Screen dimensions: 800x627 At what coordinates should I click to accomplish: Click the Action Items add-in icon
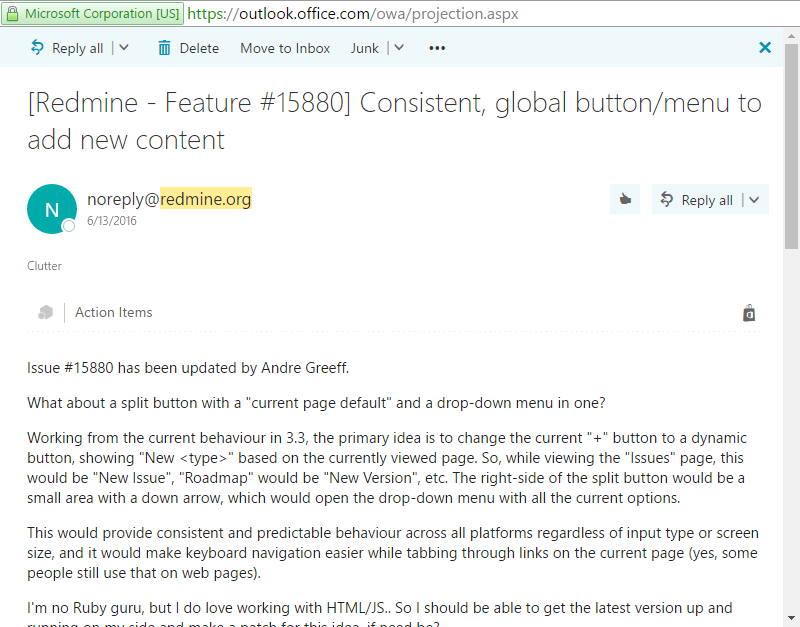(x=45, y=312)
